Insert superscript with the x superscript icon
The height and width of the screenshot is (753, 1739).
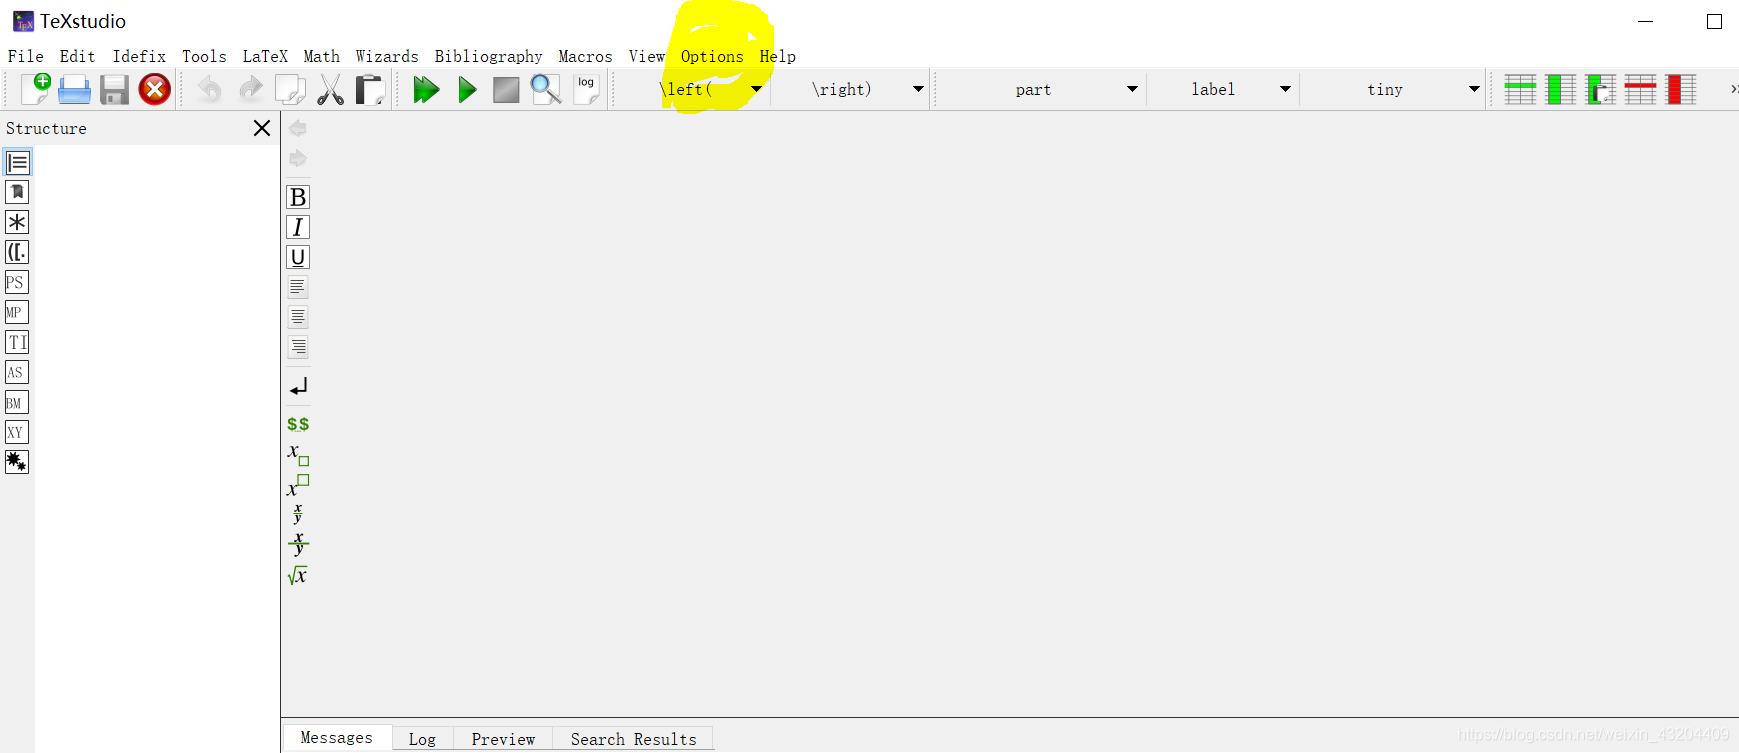pos(298,485)
